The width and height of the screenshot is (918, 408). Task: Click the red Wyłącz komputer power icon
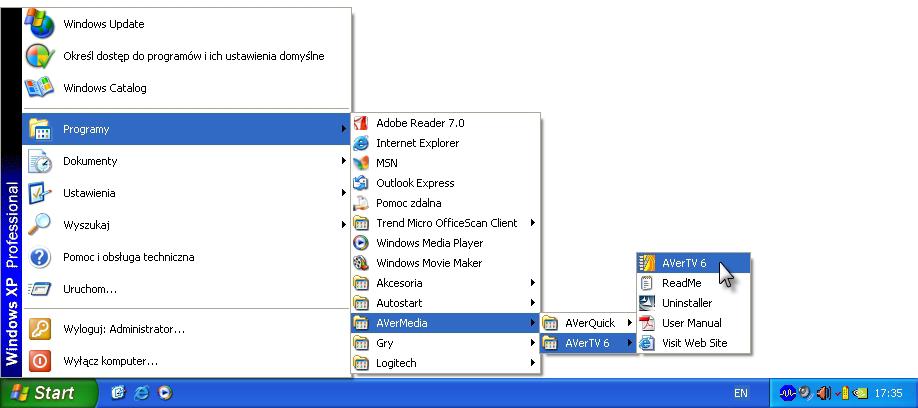40,361
